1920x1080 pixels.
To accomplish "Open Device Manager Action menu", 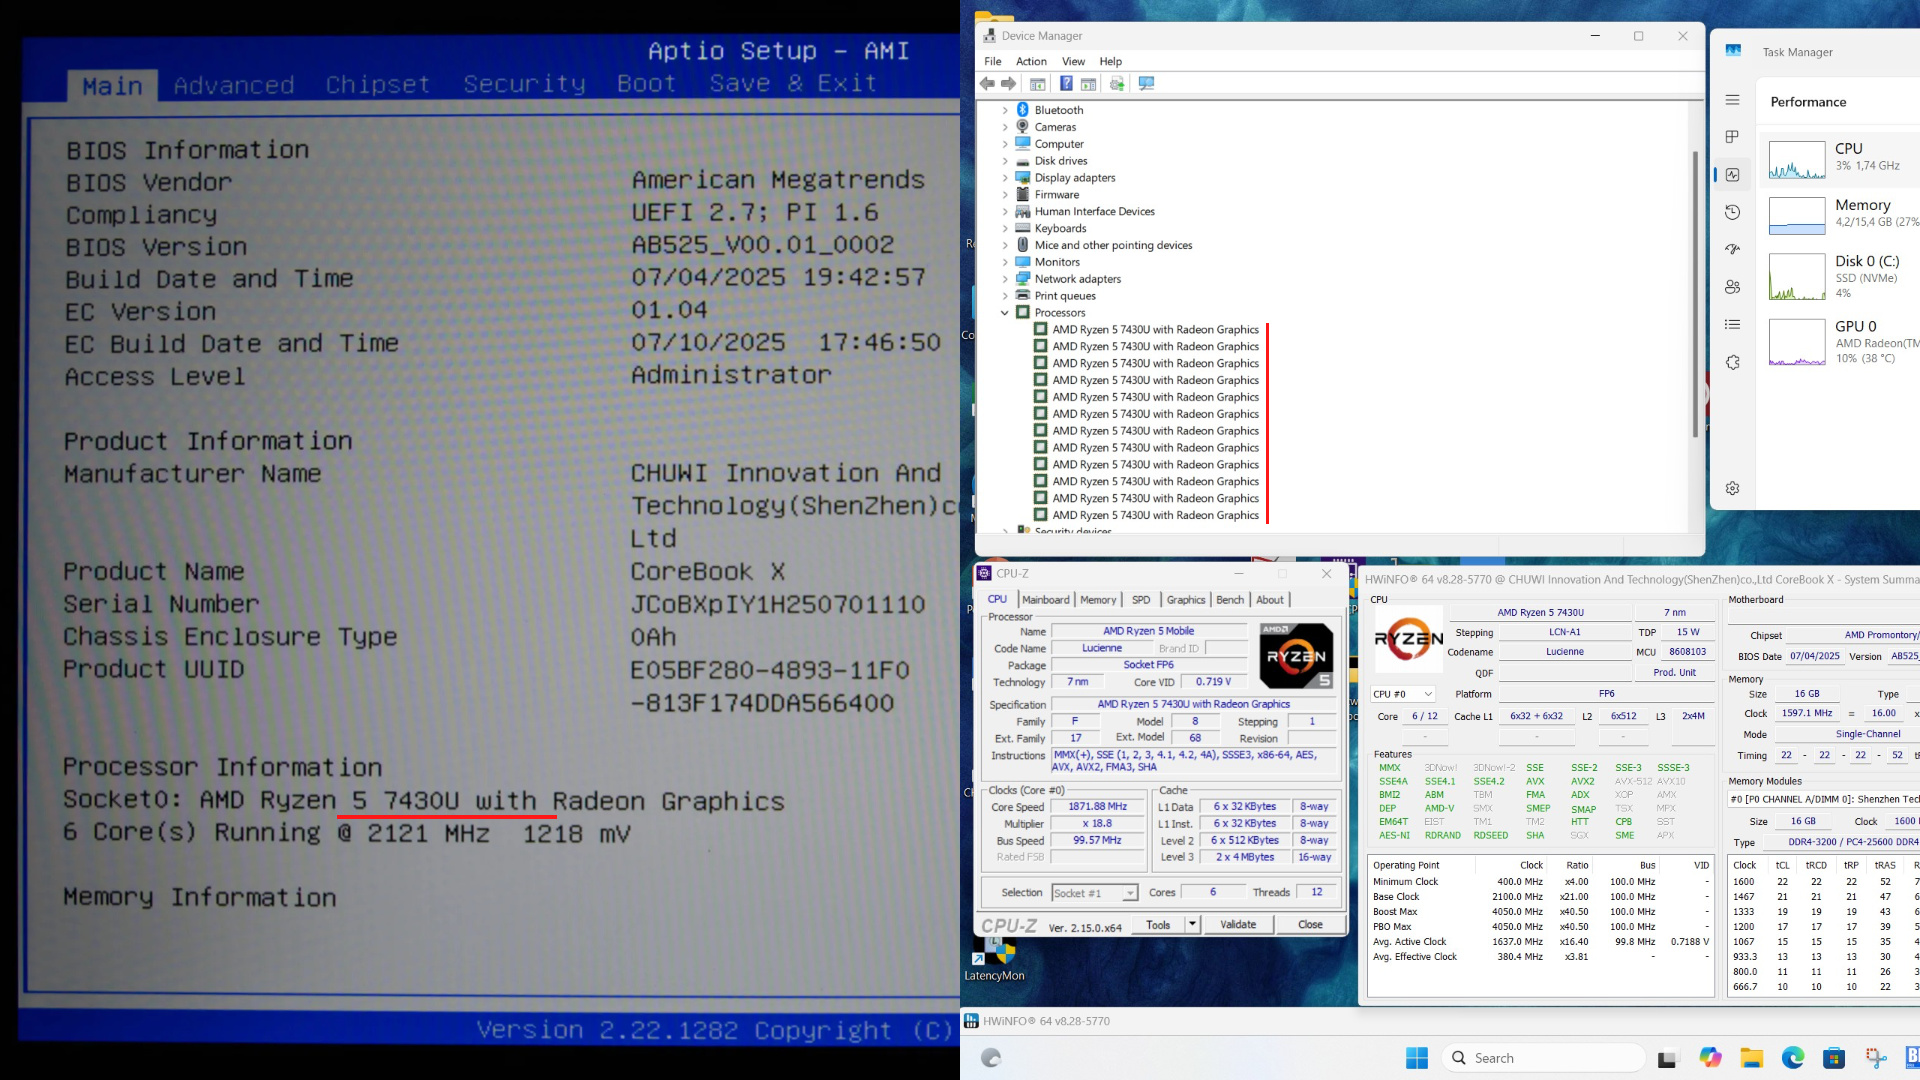I will tap(1031, 61).
